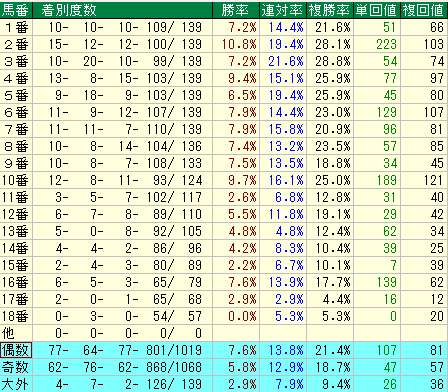Select the 15番 row label

pyautogui.click(x=15, y=265)
